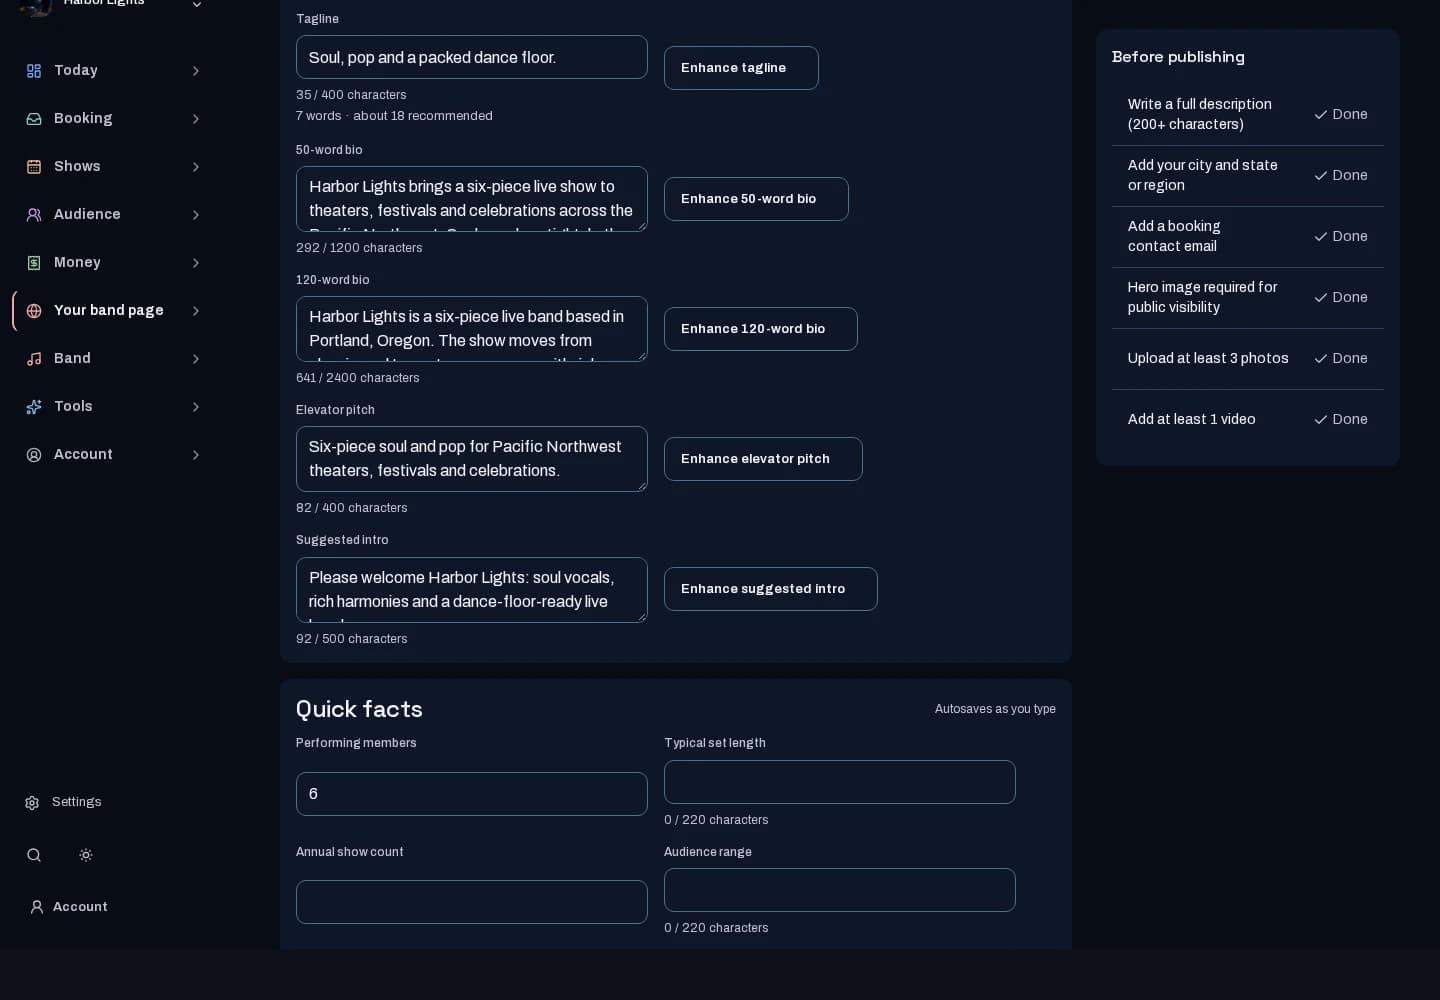
Task: Click the Your band page globe icon
Action: (34, 311)
